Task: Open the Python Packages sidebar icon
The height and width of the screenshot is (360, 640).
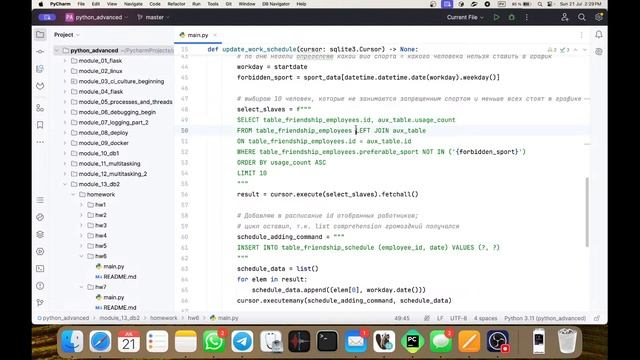Action: (40, 234)
